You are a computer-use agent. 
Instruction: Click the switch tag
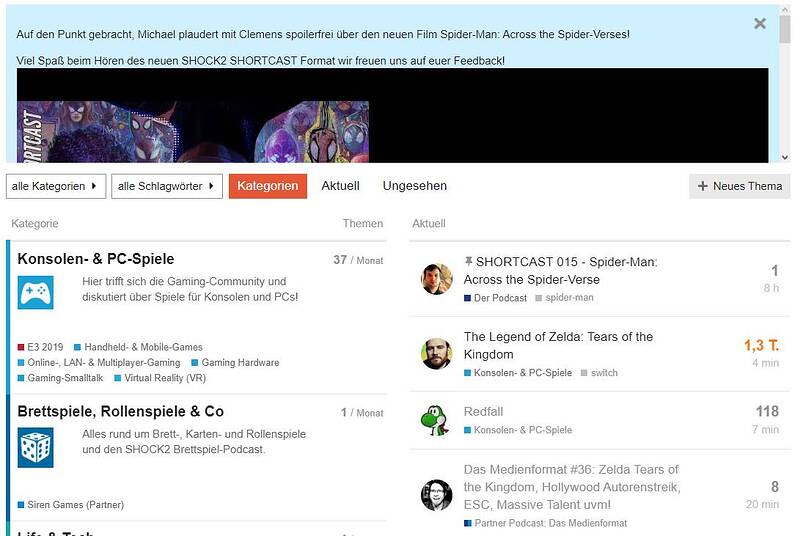click(599, 373)
